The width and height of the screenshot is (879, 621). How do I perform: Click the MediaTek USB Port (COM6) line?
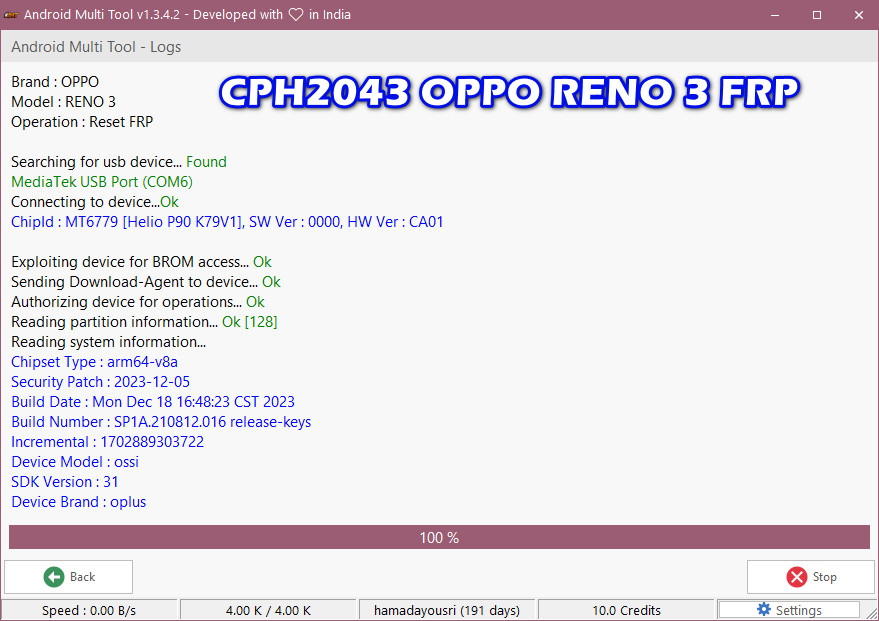(102, 182)
